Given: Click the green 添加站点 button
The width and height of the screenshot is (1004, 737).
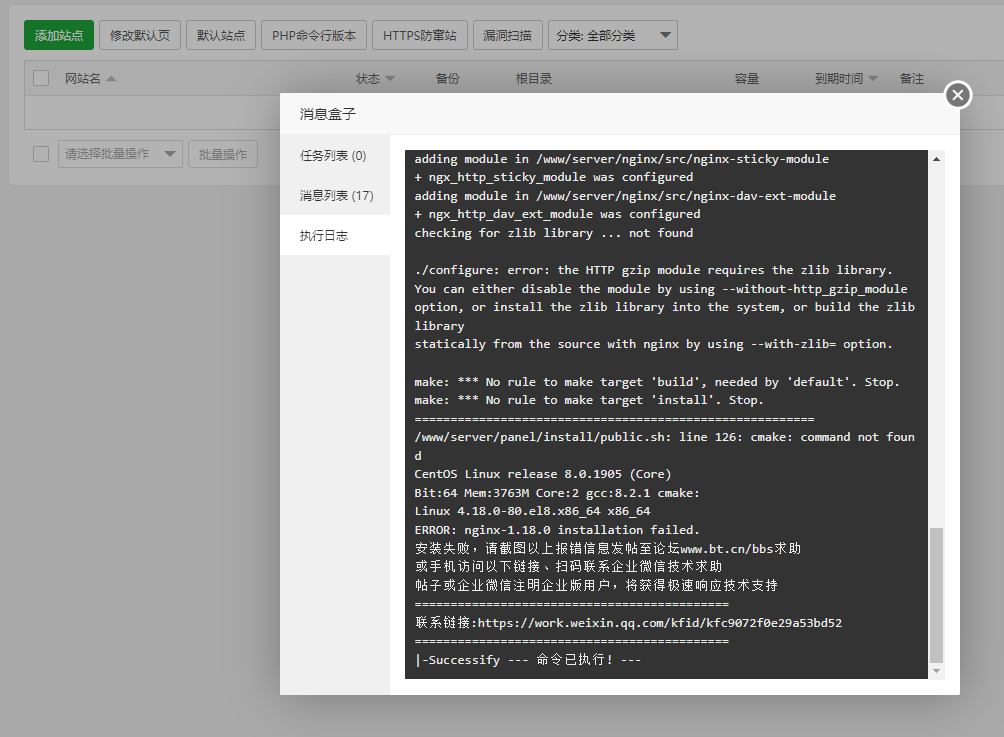Looking at the screenshot, I should tap(59, 35).
